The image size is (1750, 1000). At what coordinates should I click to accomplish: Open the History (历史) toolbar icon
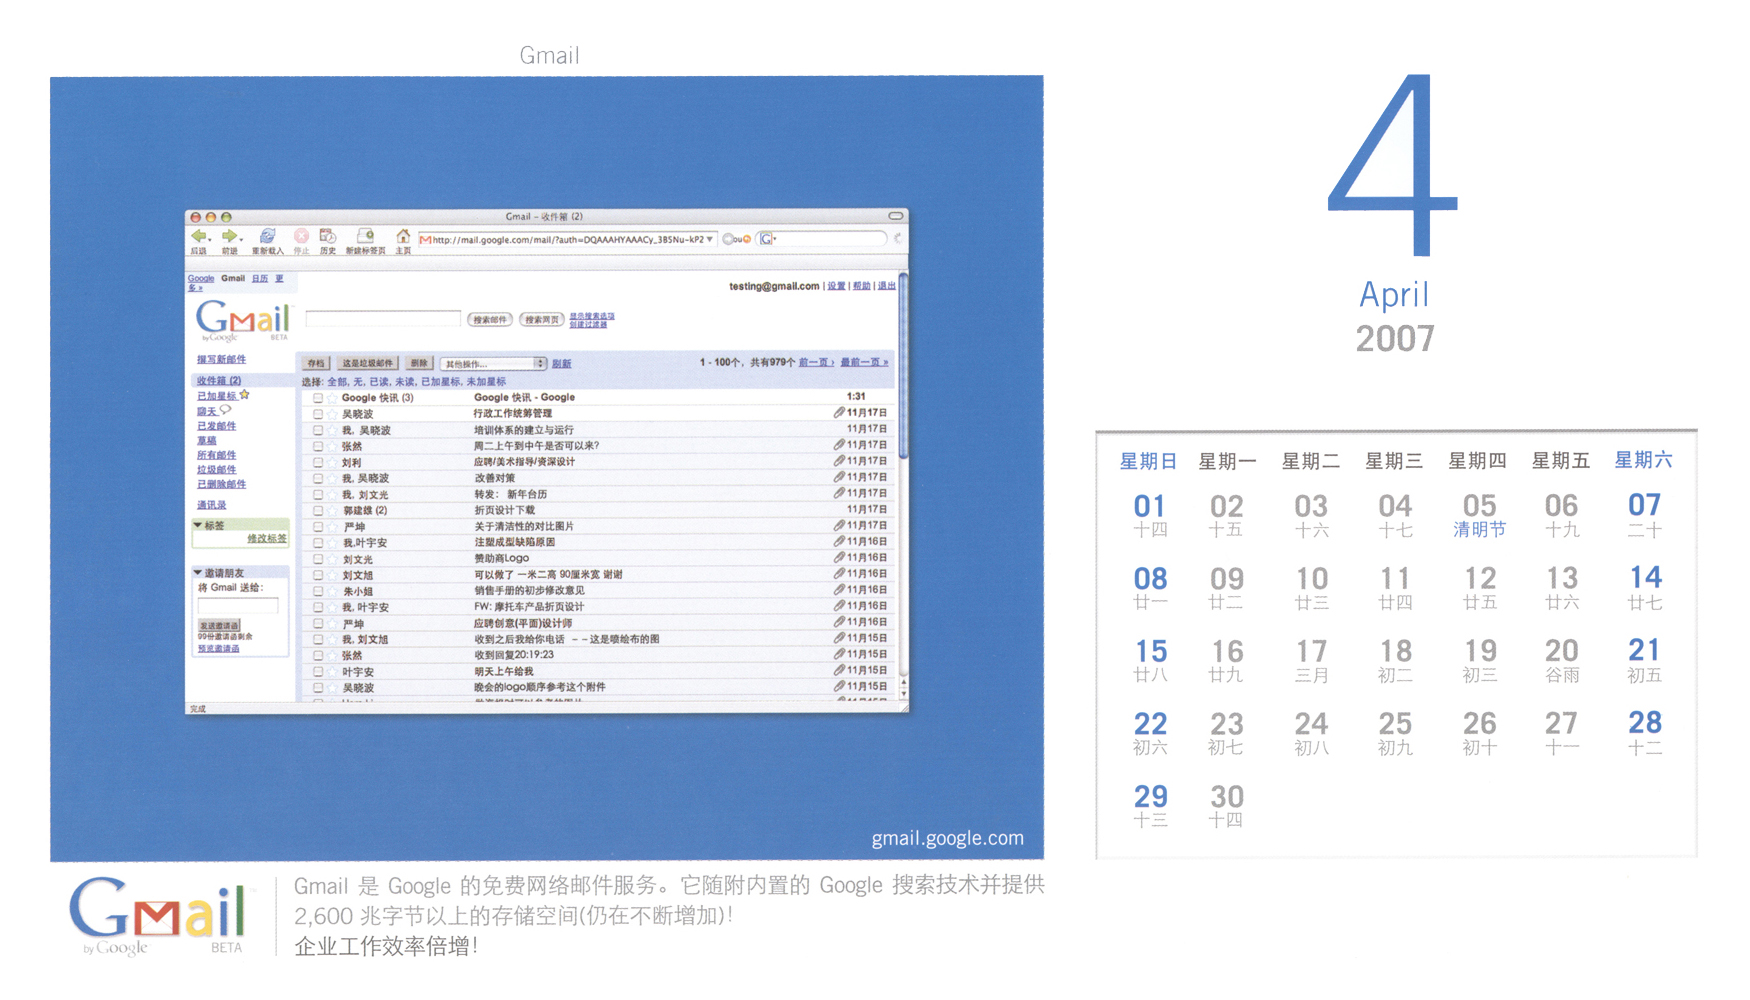327,236
